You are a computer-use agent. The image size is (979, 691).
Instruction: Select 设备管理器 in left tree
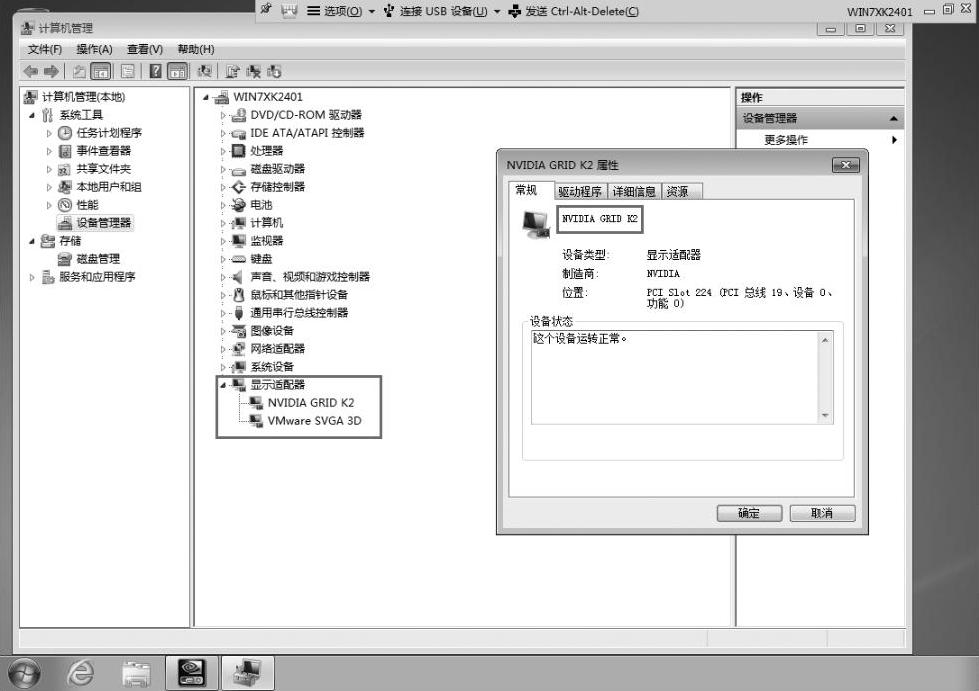coord(104,223)
